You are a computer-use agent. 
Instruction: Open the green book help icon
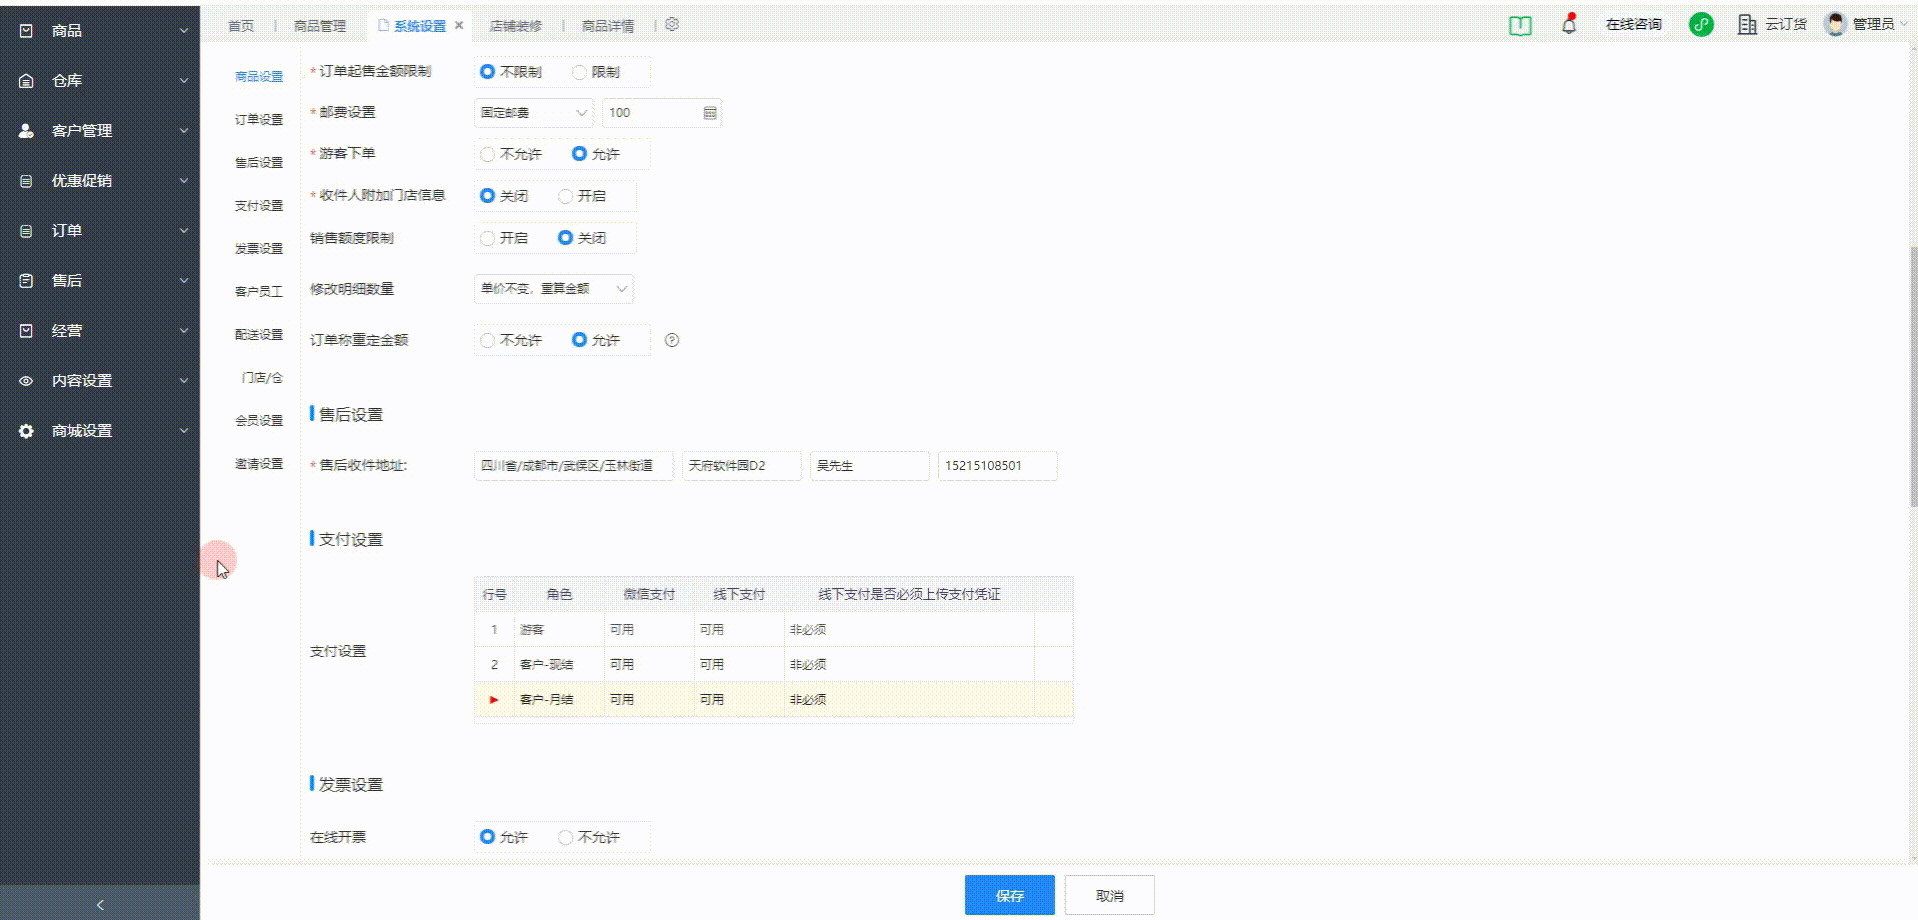coord(1520,26)
